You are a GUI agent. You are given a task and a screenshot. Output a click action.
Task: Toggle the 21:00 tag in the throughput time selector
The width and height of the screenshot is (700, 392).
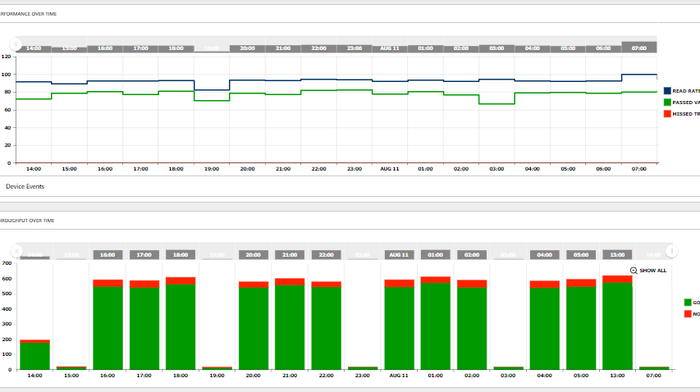(x=290, y=254)
